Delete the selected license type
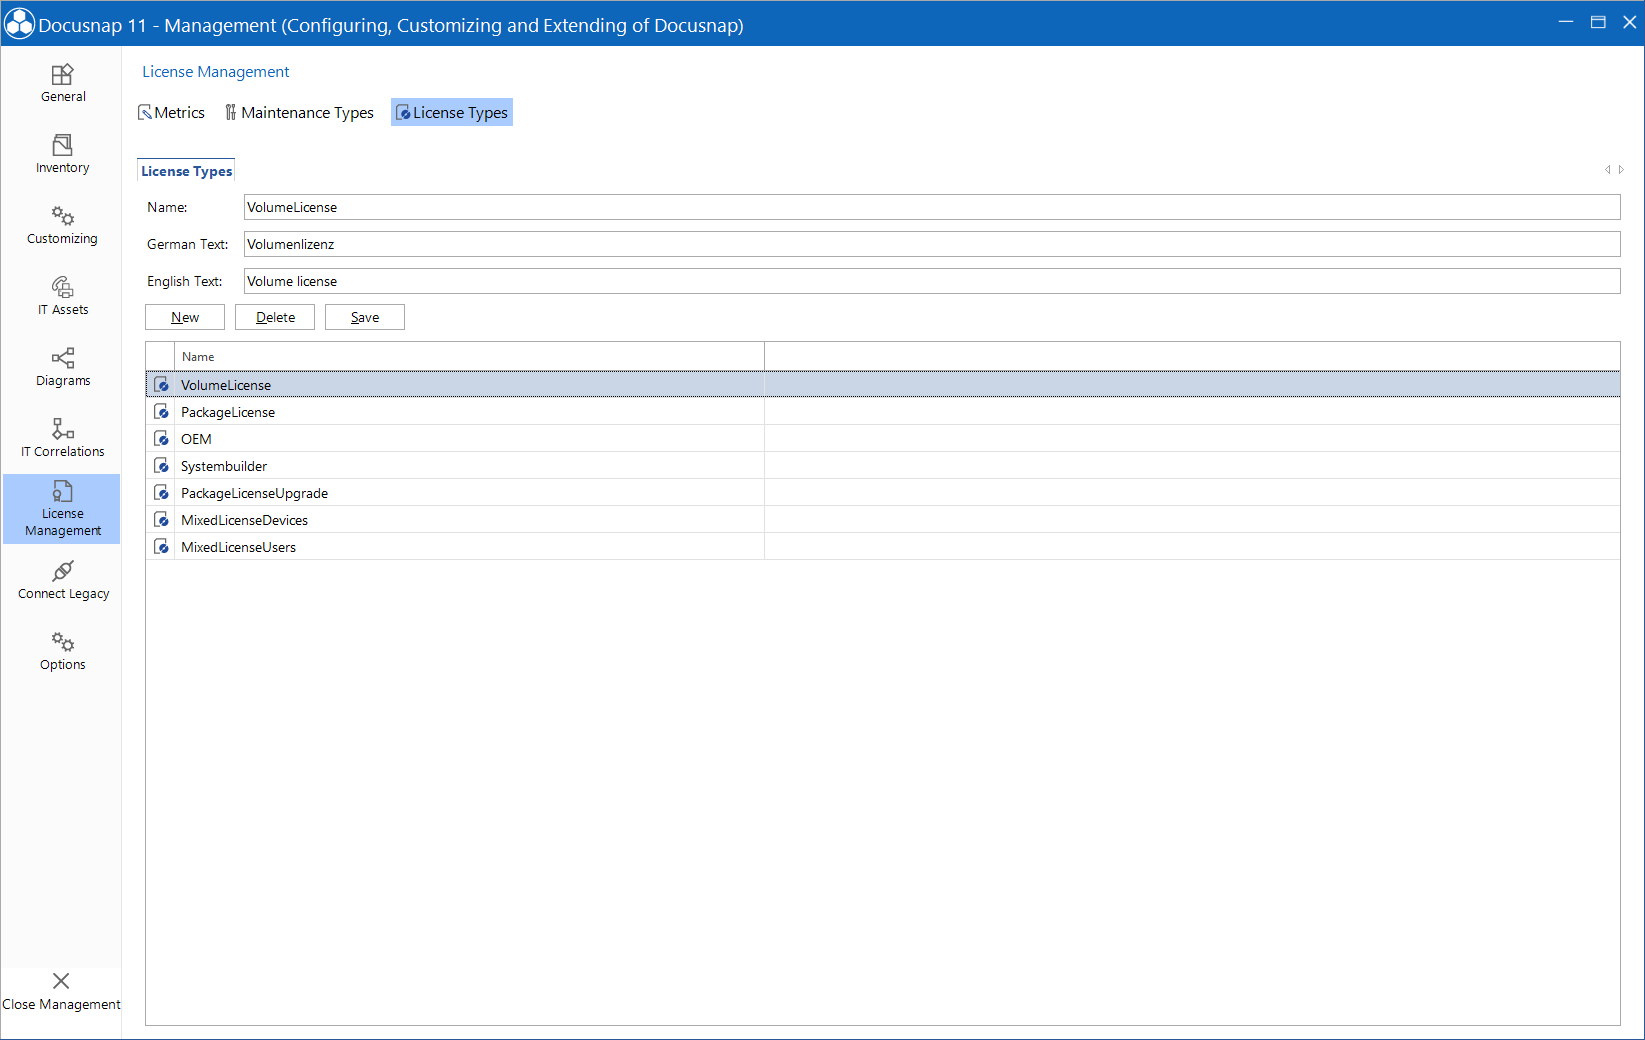 (274, 316)
